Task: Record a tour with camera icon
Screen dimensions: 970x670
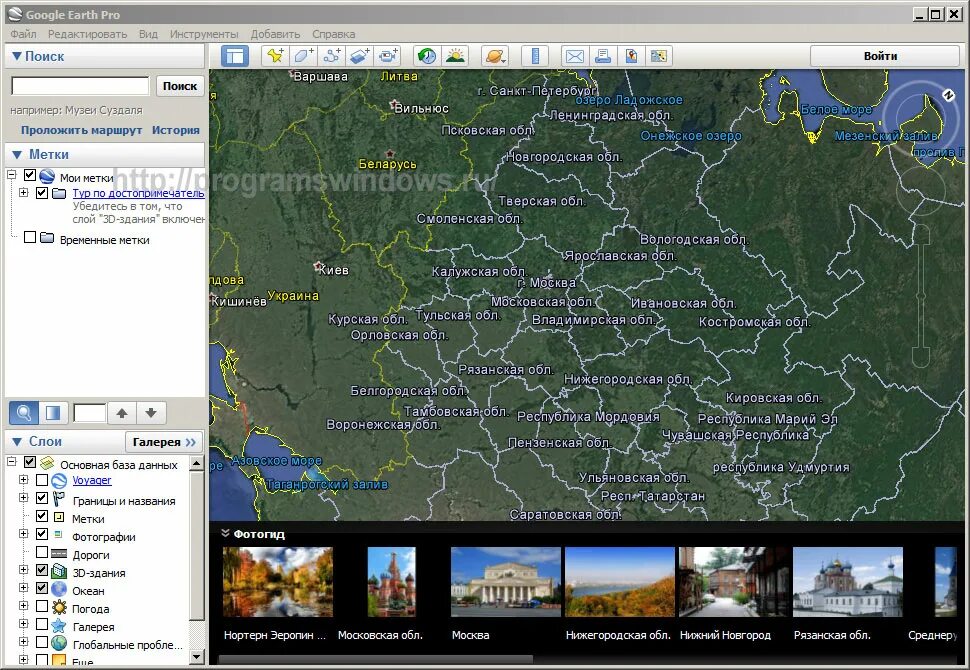Action: coord(388,56)
